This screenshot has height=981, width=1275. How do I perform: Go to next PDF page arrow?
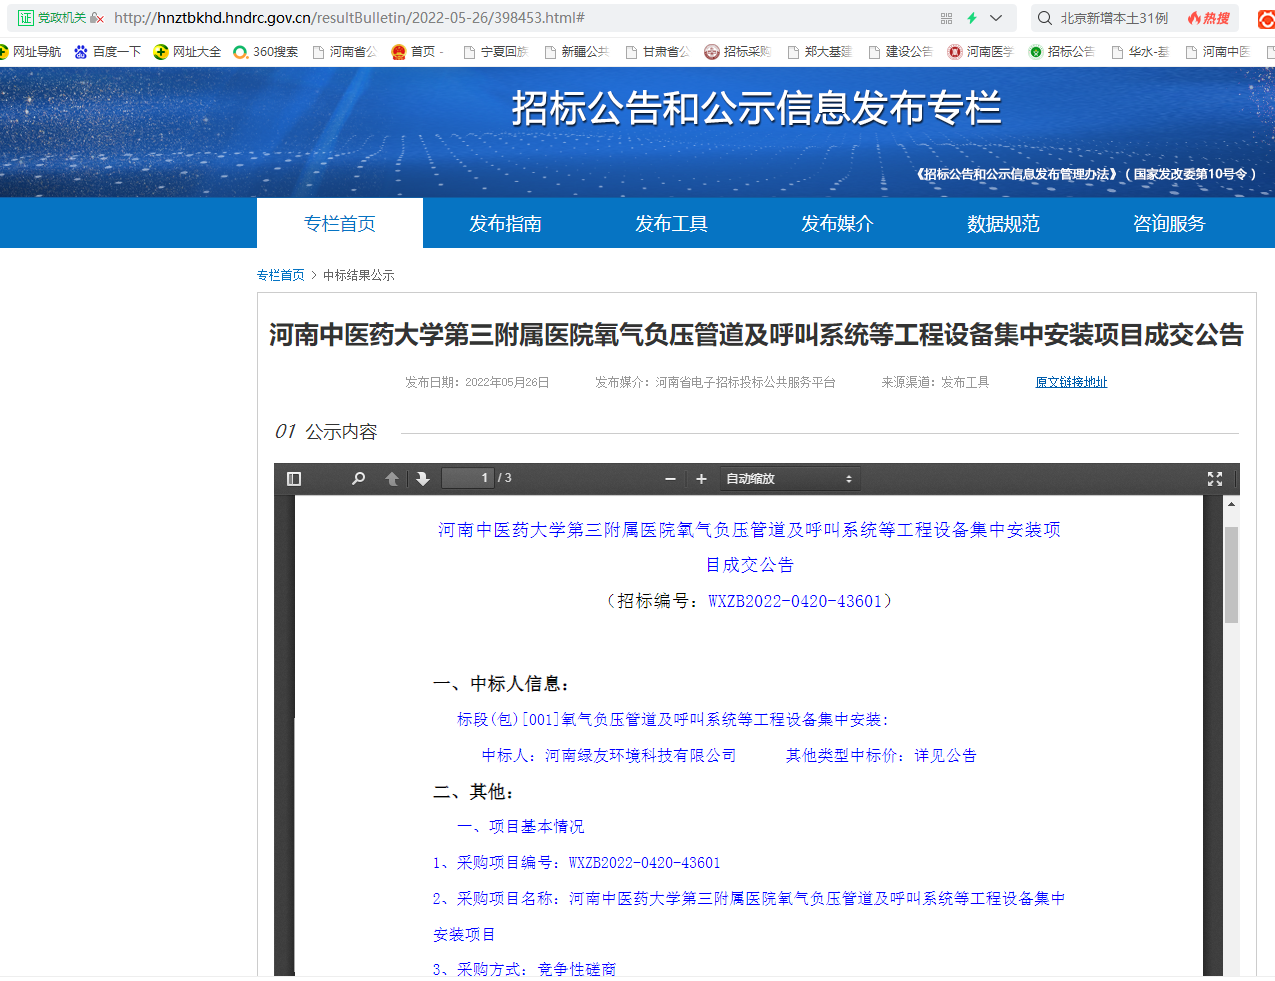(423, 479)
